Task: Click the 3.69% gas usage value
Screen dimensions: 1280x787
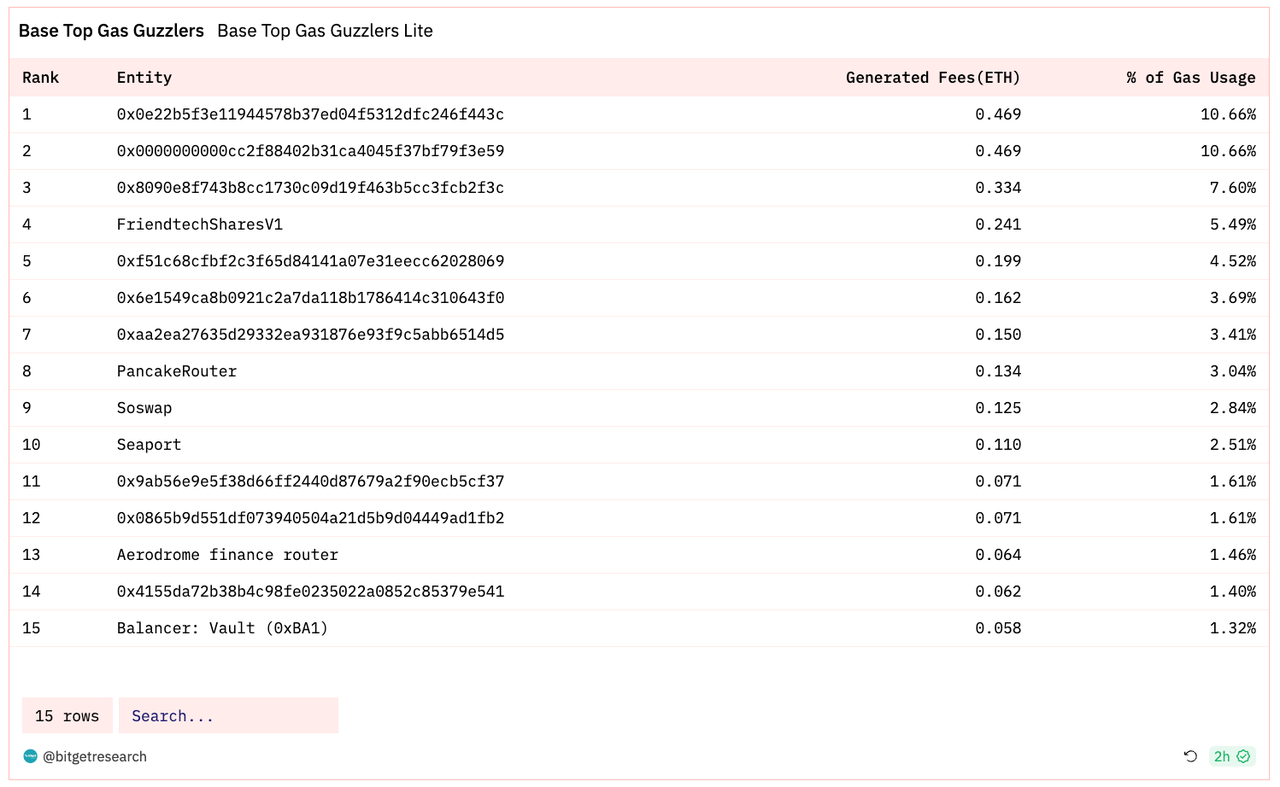Action: [1233, 298]
